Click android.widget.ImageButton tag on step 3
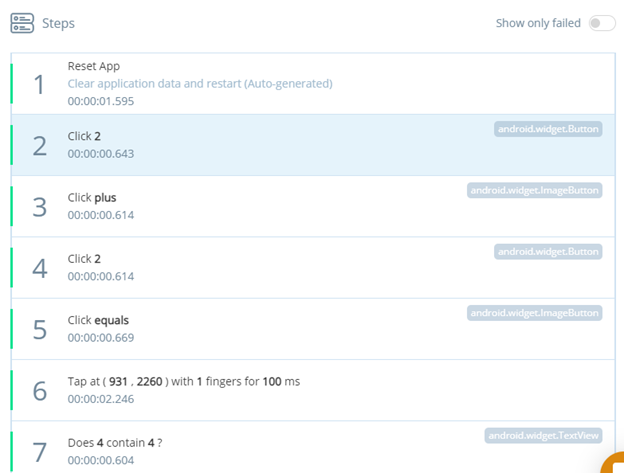This screenshot has width=624, height=473. (x=535, y=190)
